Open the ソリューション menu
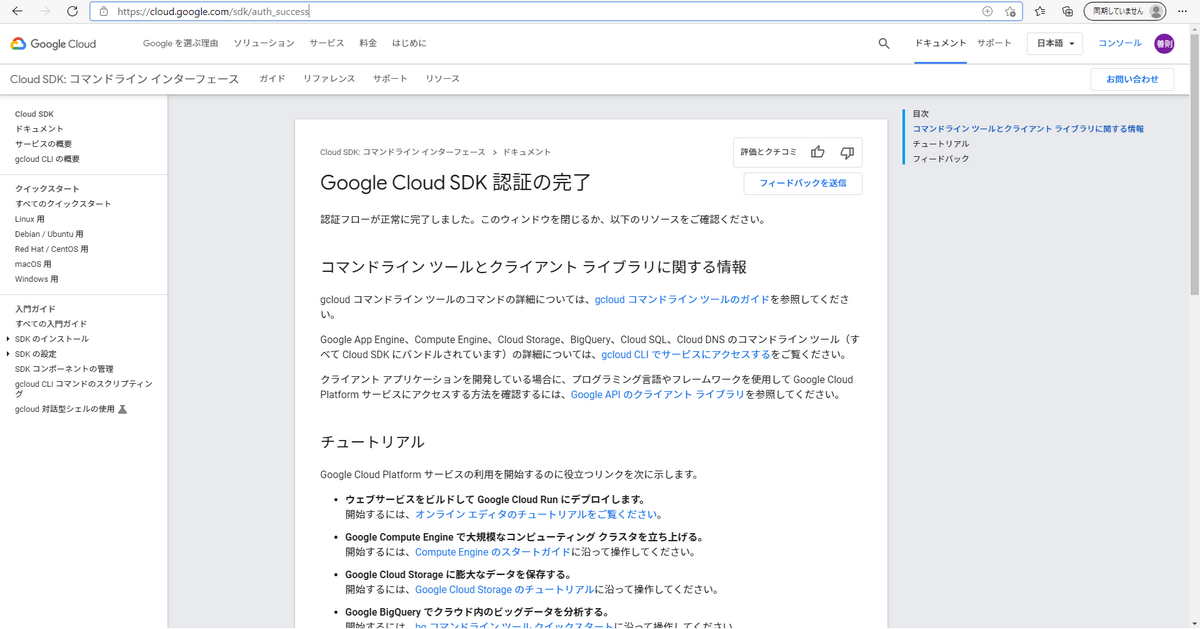 pos(264,44)
